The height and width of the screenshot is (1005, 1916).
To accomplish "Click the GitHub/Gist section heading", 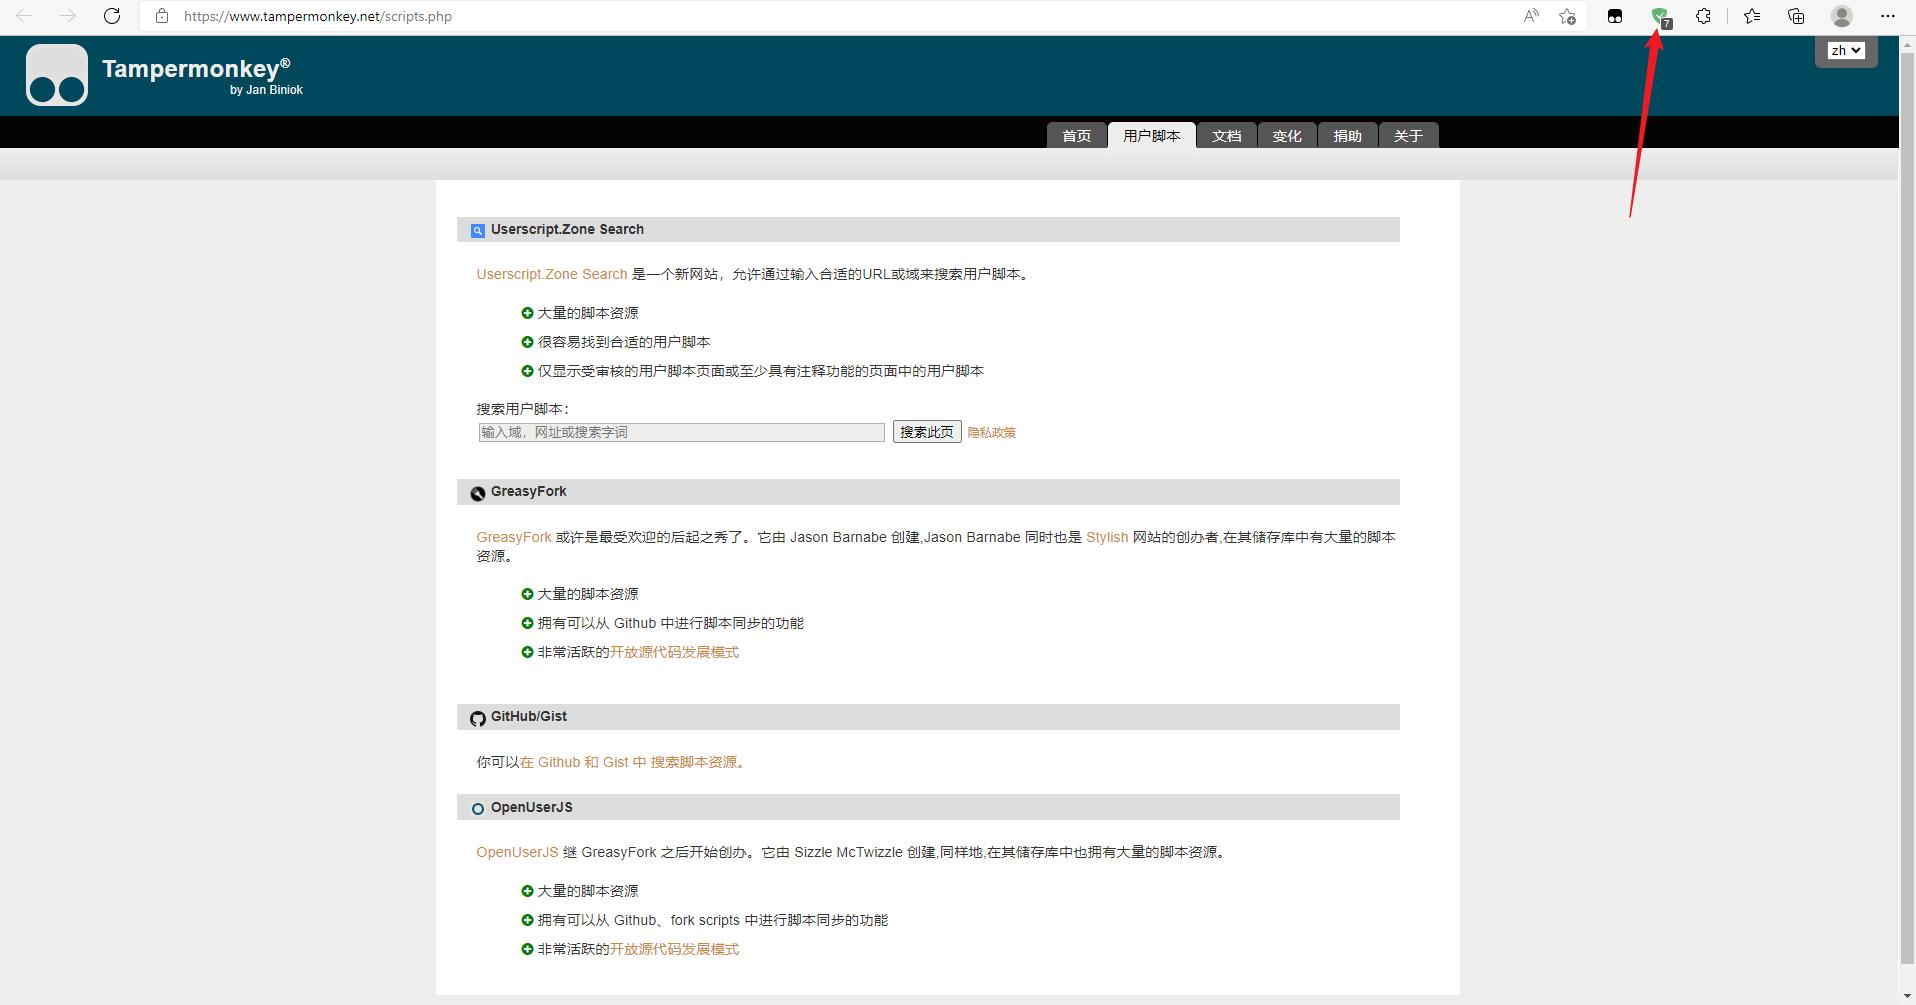I will (528, 716).
